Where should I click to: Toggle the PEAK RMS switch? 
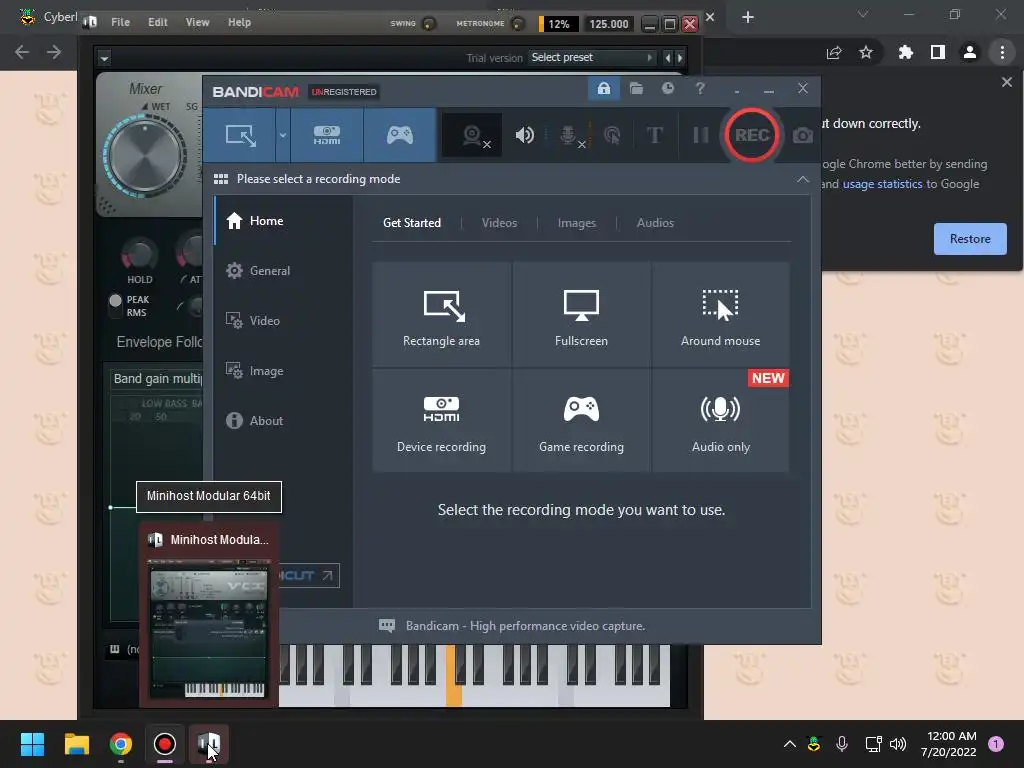pos(116,306)
